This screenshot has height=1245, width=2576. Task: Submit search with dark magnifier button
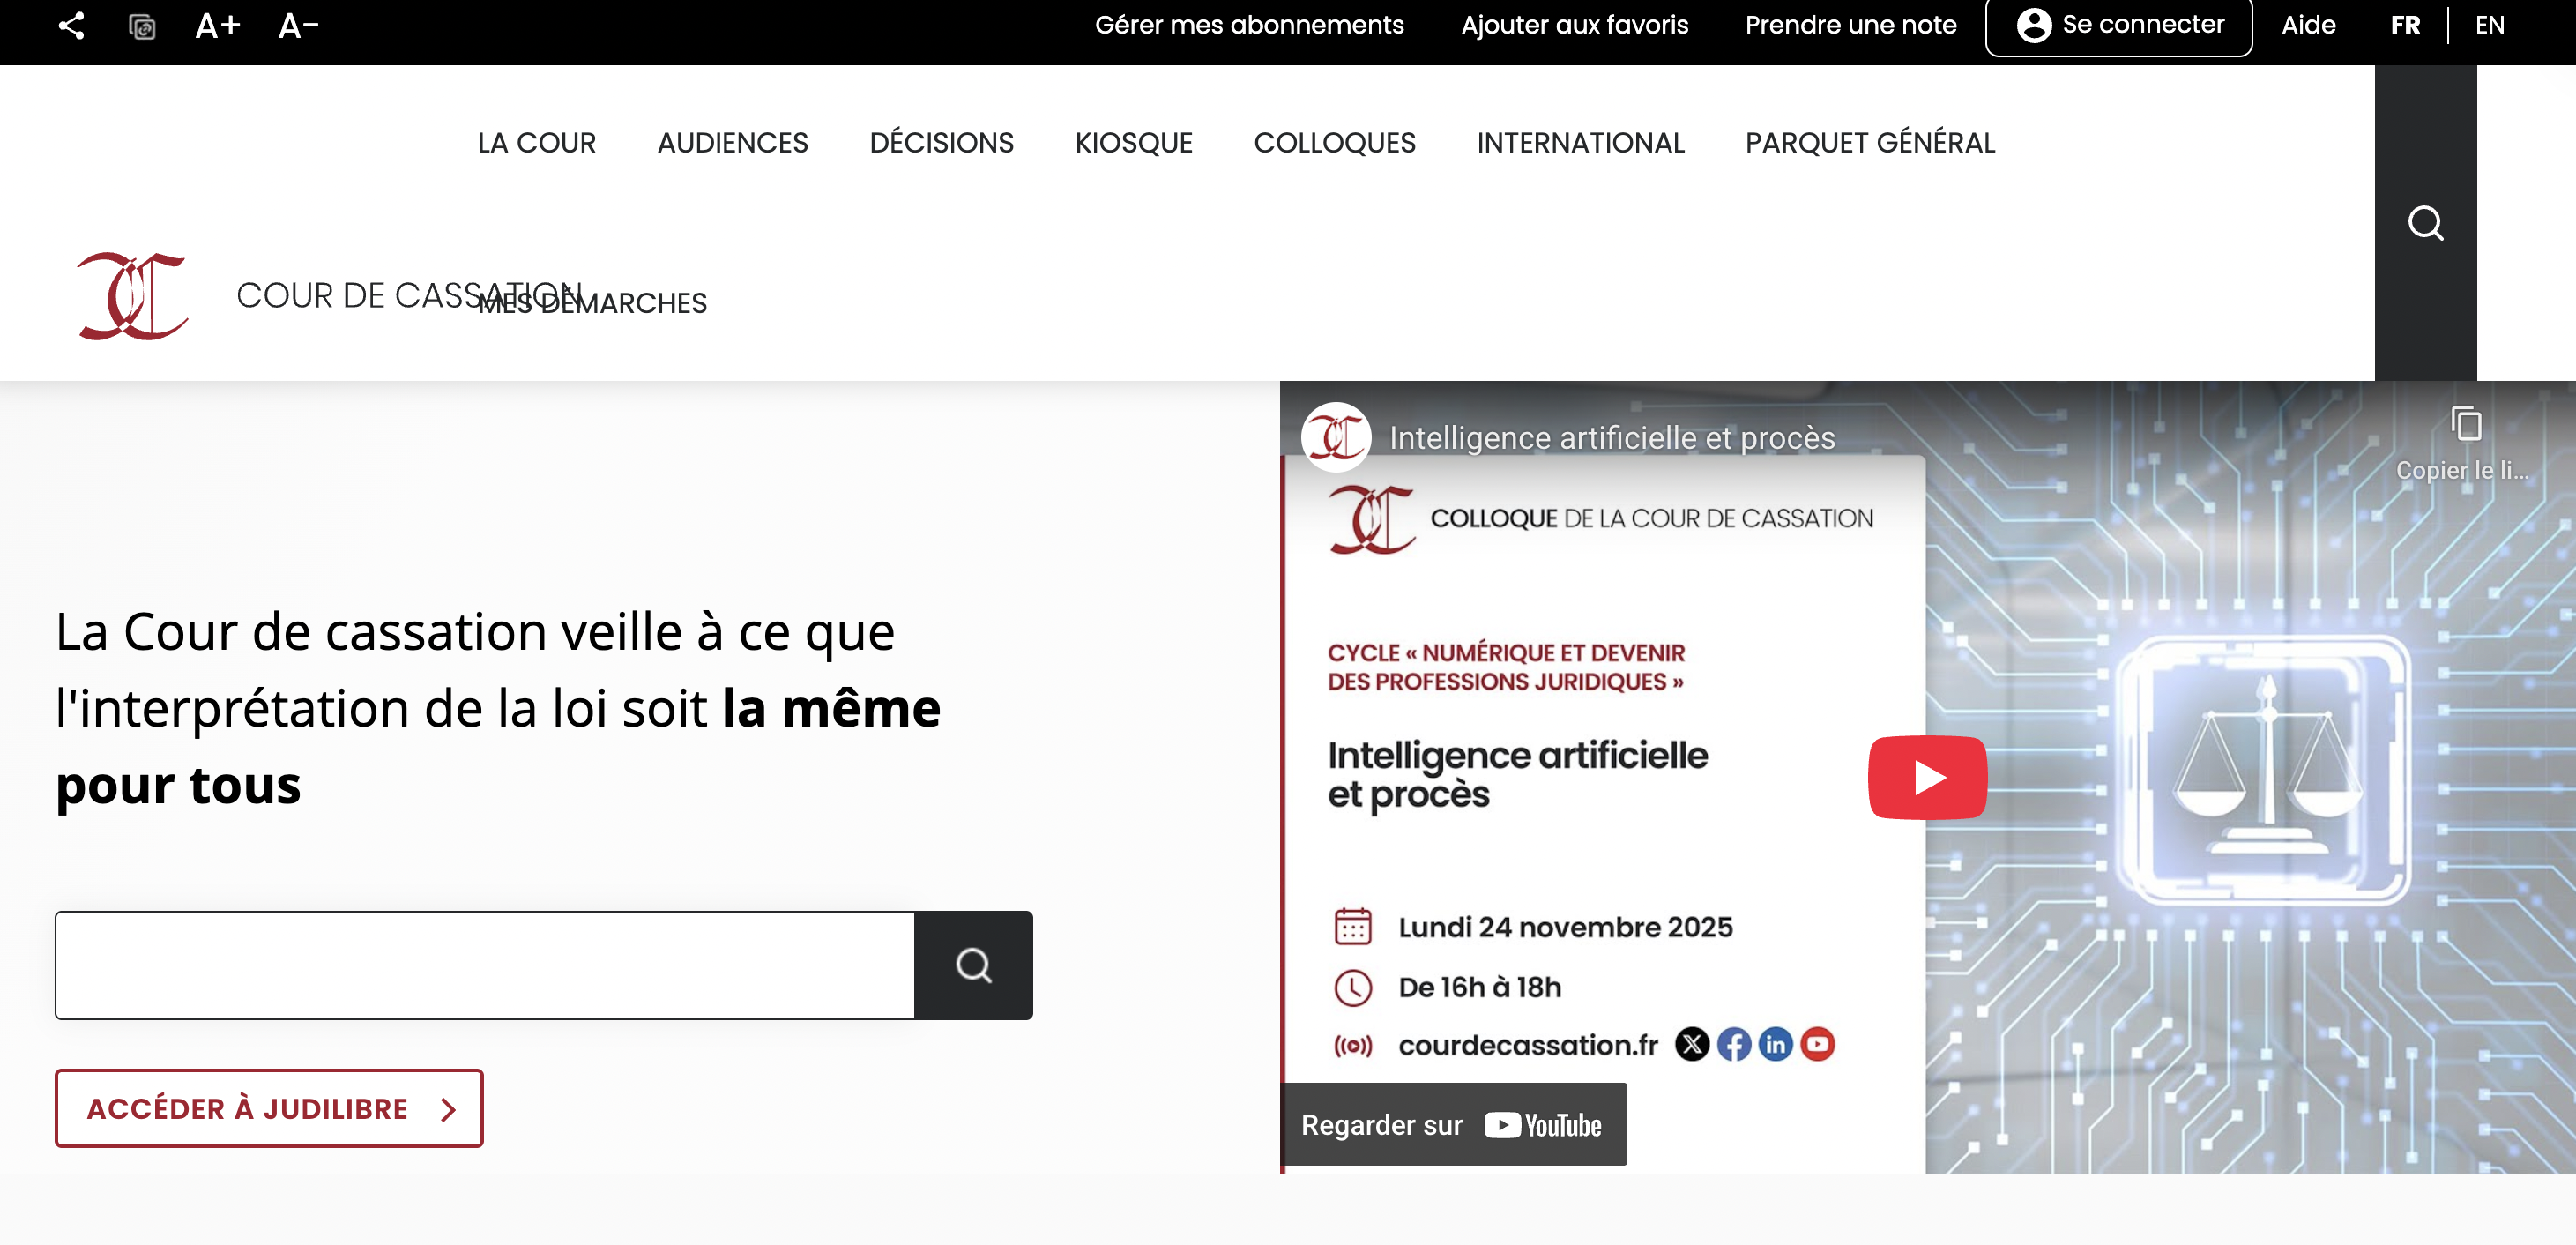972,965
